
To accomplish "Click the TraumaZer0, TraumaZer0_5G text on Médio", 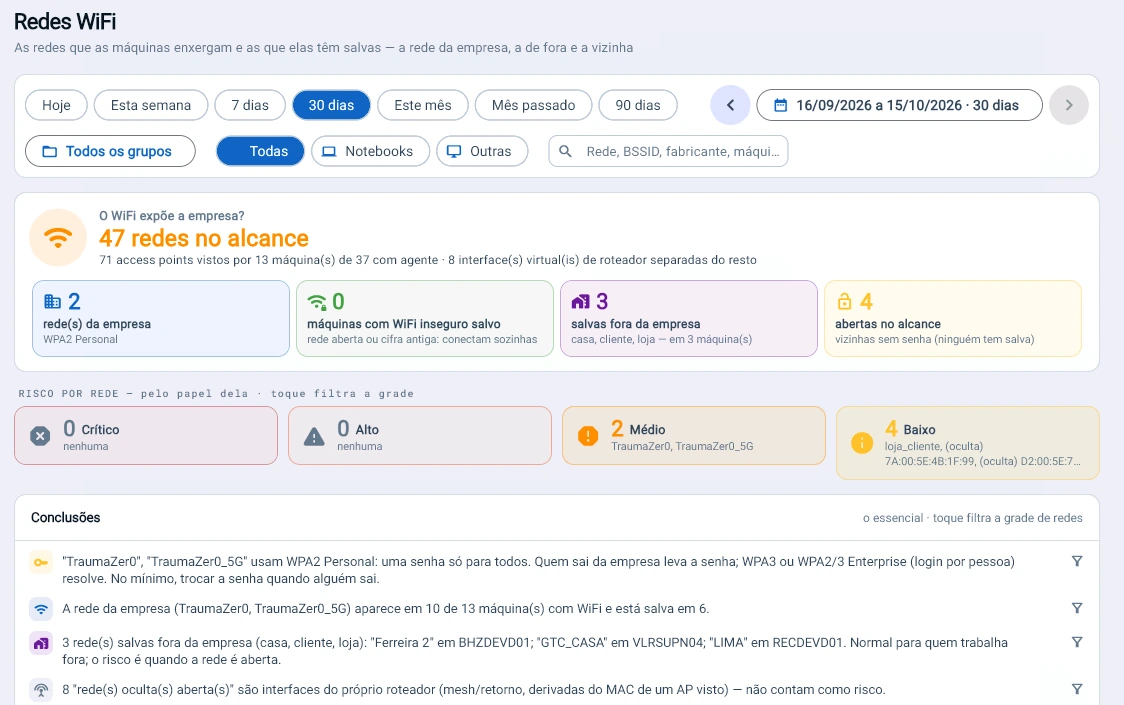I will 682,446.
